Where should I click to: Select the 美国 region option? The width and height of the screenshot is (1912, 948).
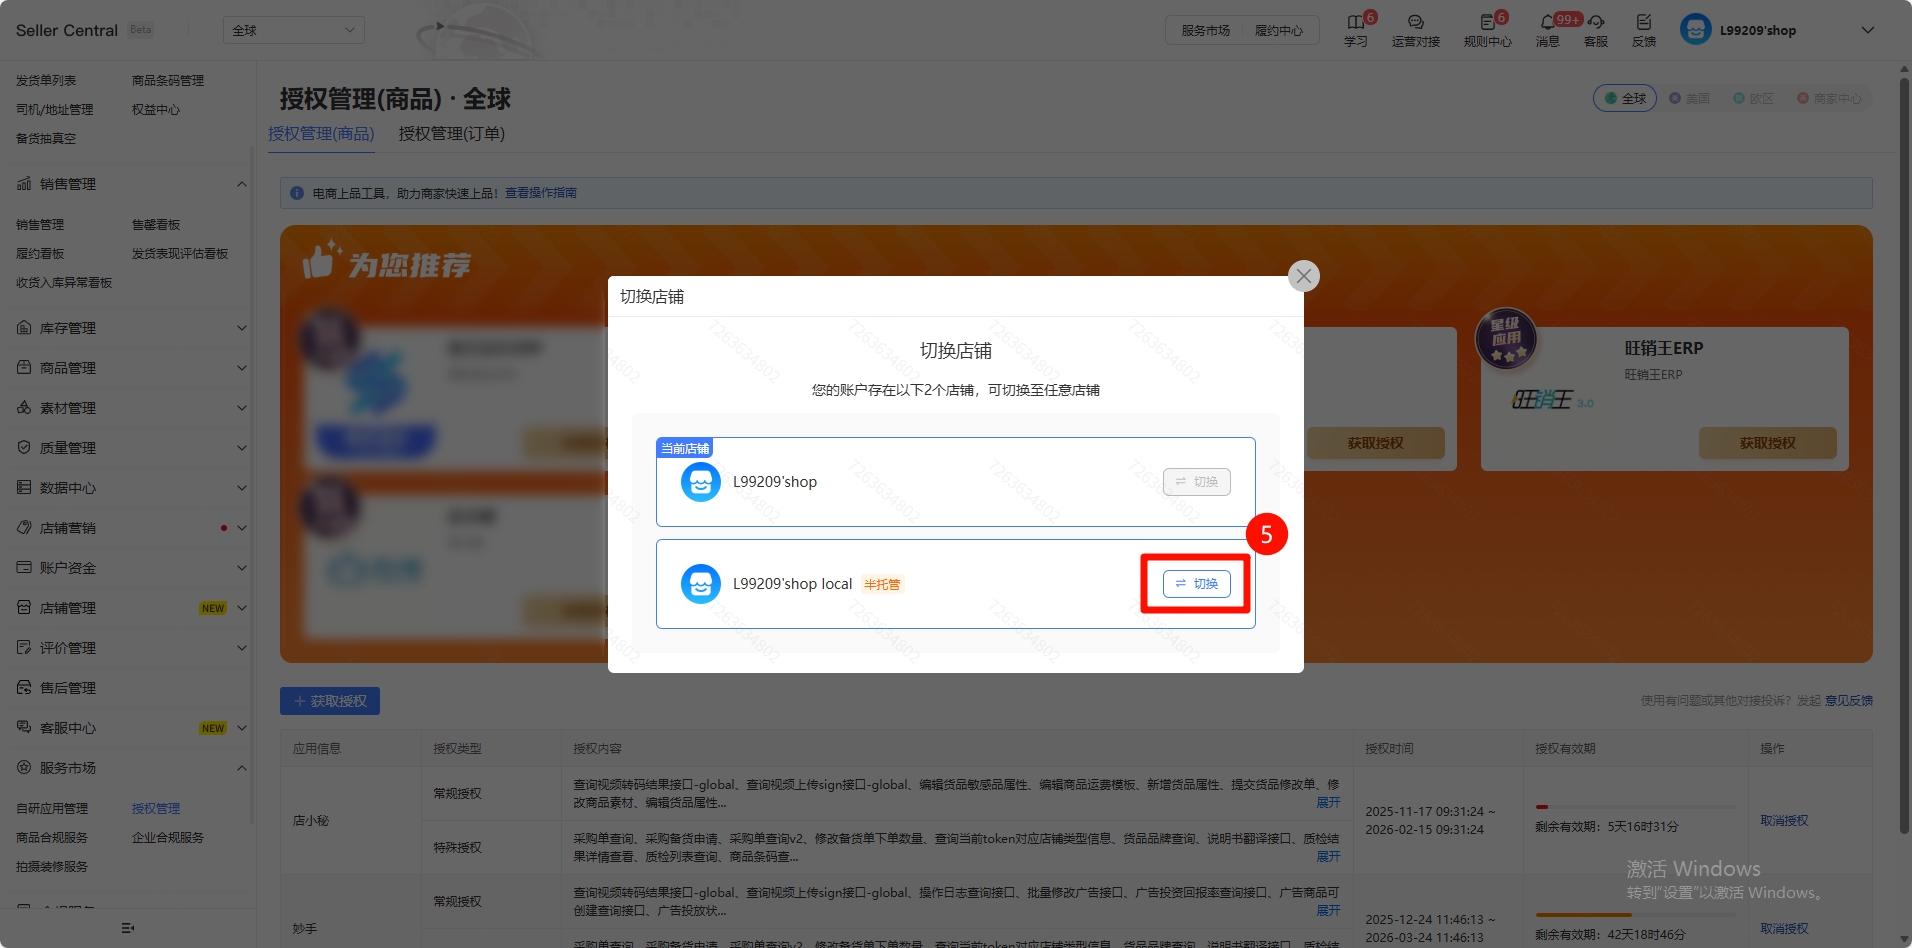coord(1690,98)
